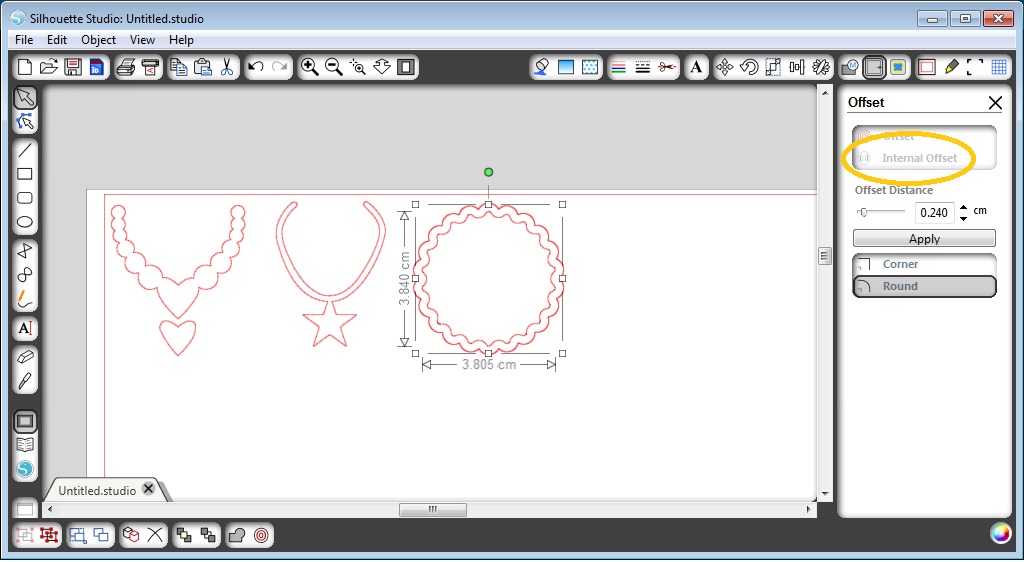Click the Zoom In magnifier

pos(310,67)
